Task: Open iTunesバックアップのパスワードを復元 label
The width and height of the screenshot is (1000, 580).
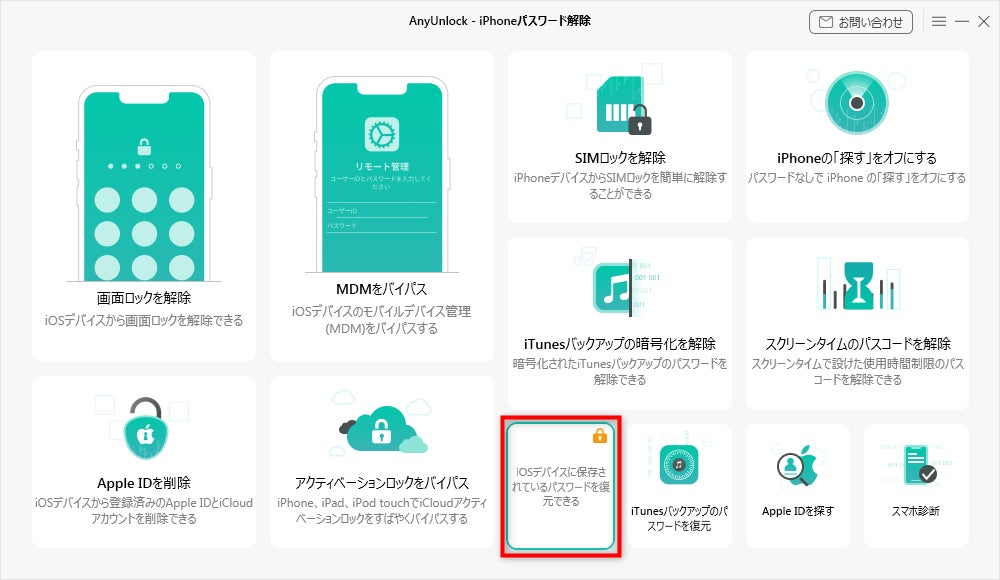Action: (679, 518)
